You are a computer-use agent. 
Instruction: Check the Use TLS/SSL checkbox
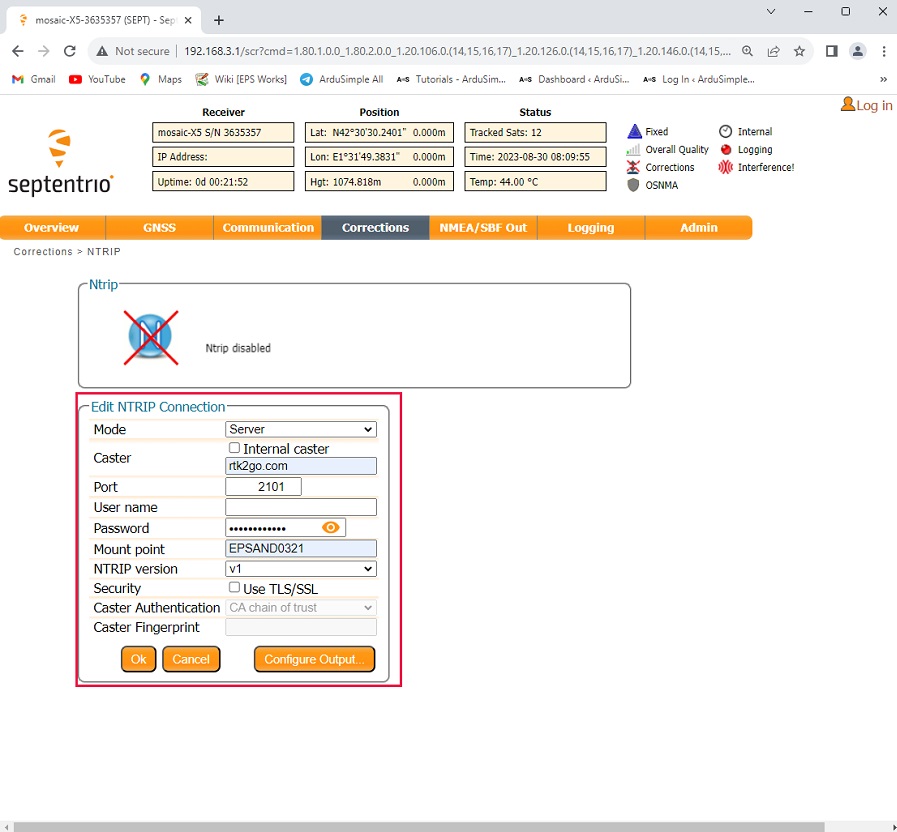[235, 588]
